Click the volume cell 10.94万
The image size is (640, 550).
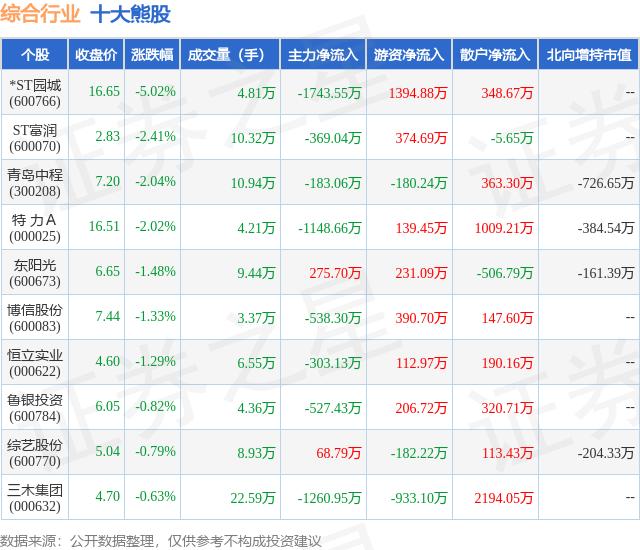coord(253,183)
